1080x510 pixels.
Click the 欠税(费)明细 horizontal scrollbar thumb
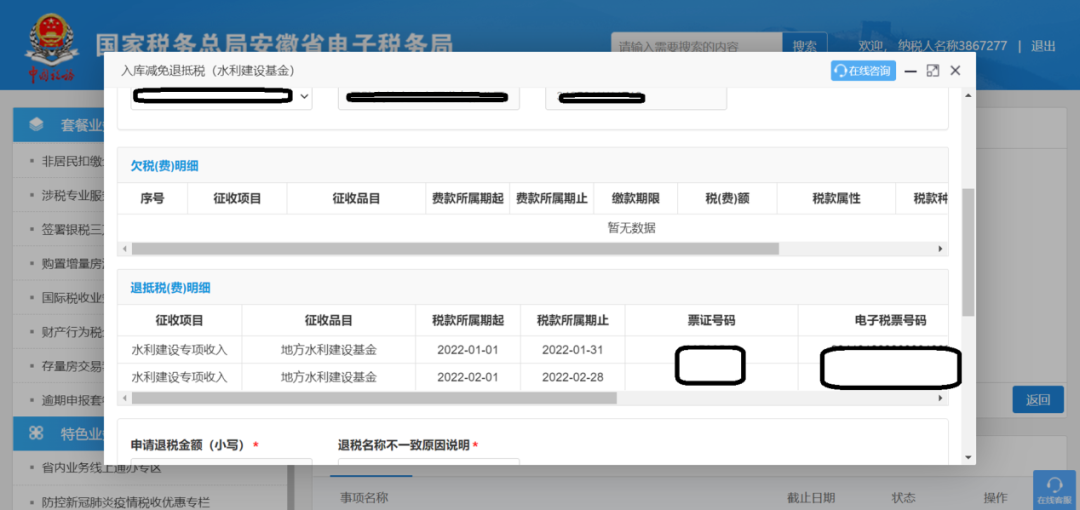[455, 248]
